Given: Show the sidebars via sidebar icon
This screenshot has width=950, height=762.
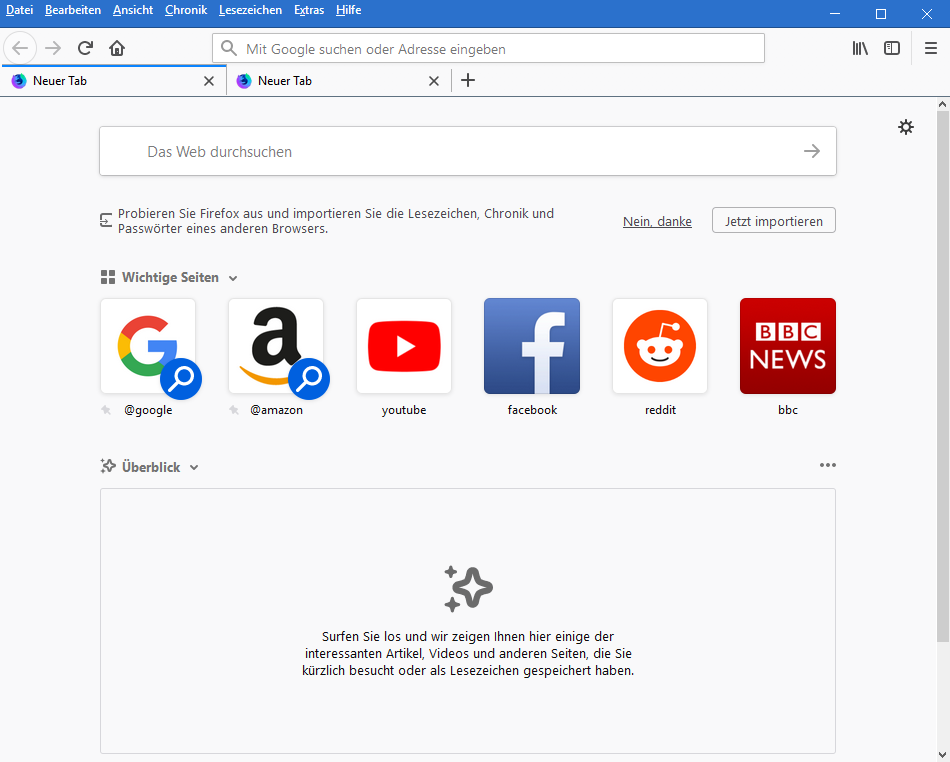Looking at the screenshot, I should 892,48.
